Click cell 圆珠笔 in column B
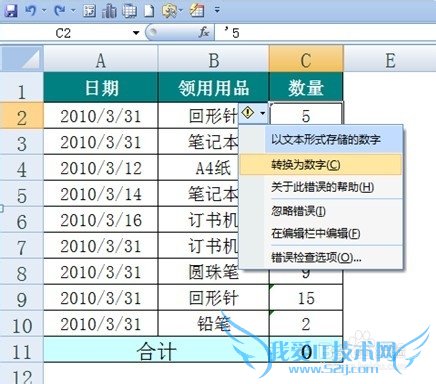This screenshot has height=384, width=436. point(213,272)
